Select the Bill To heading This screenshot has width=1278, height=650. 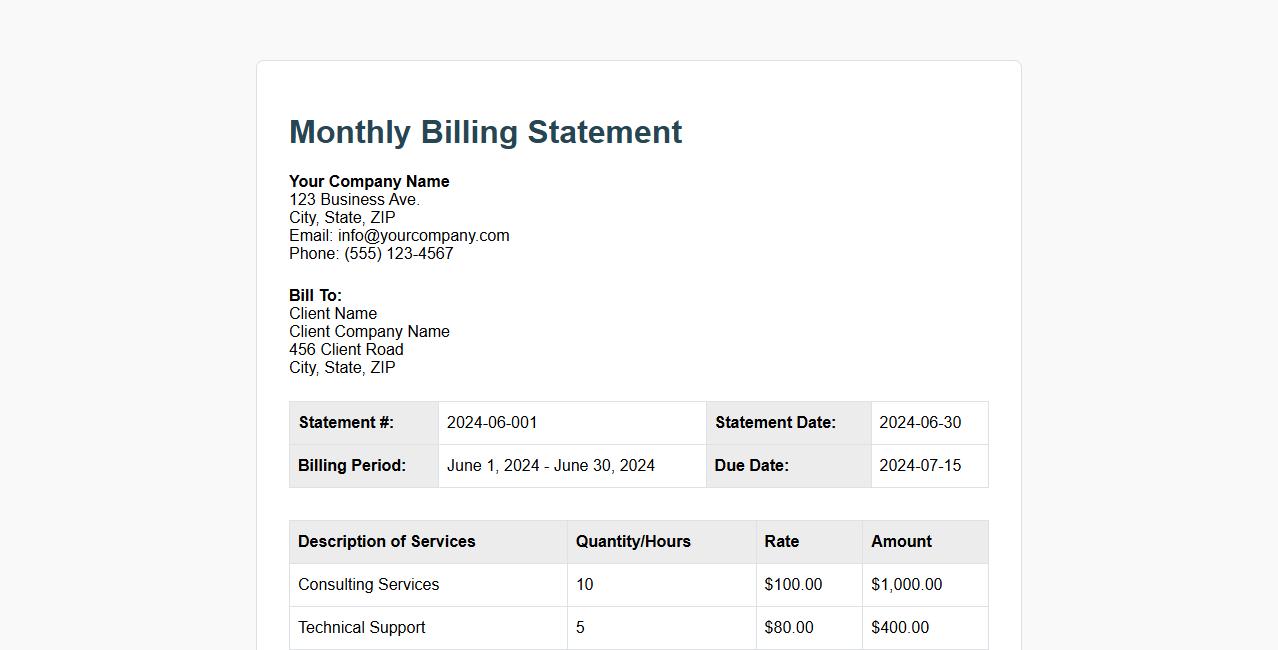[x=315, y=295]
